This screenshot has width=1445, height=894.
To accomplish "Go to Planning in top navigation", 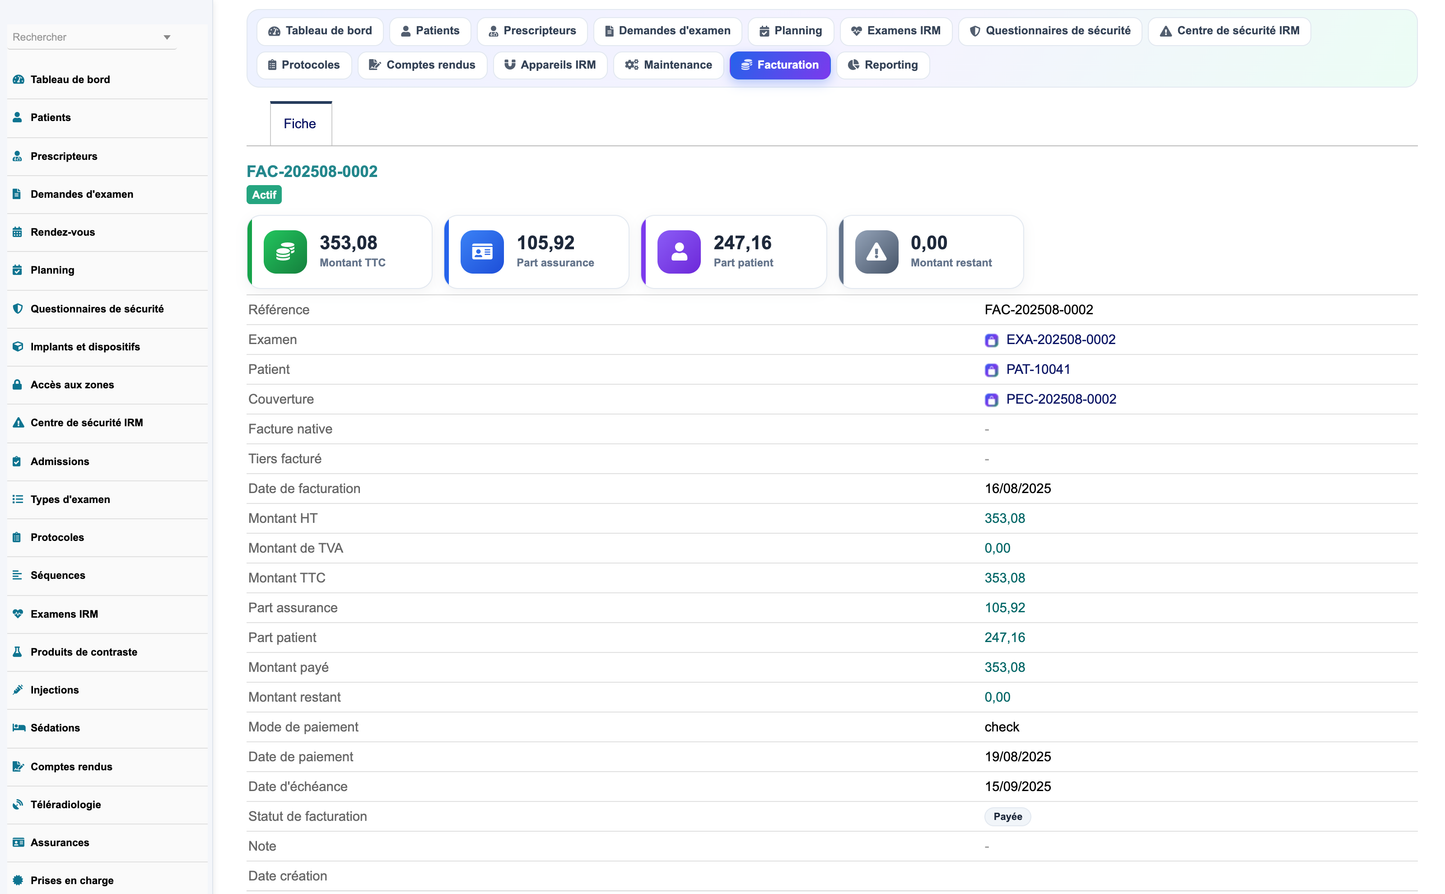I will [791, 31].
